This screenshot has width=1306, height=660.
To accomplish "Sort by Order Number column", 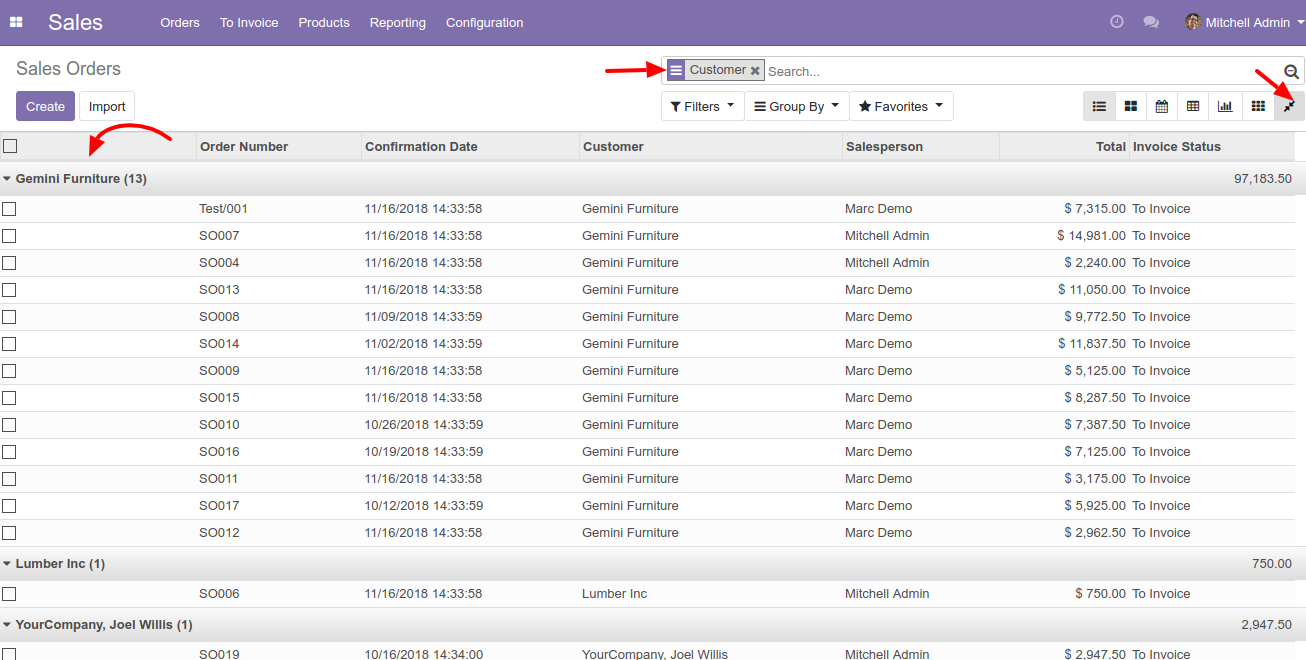I will point(279,146).
